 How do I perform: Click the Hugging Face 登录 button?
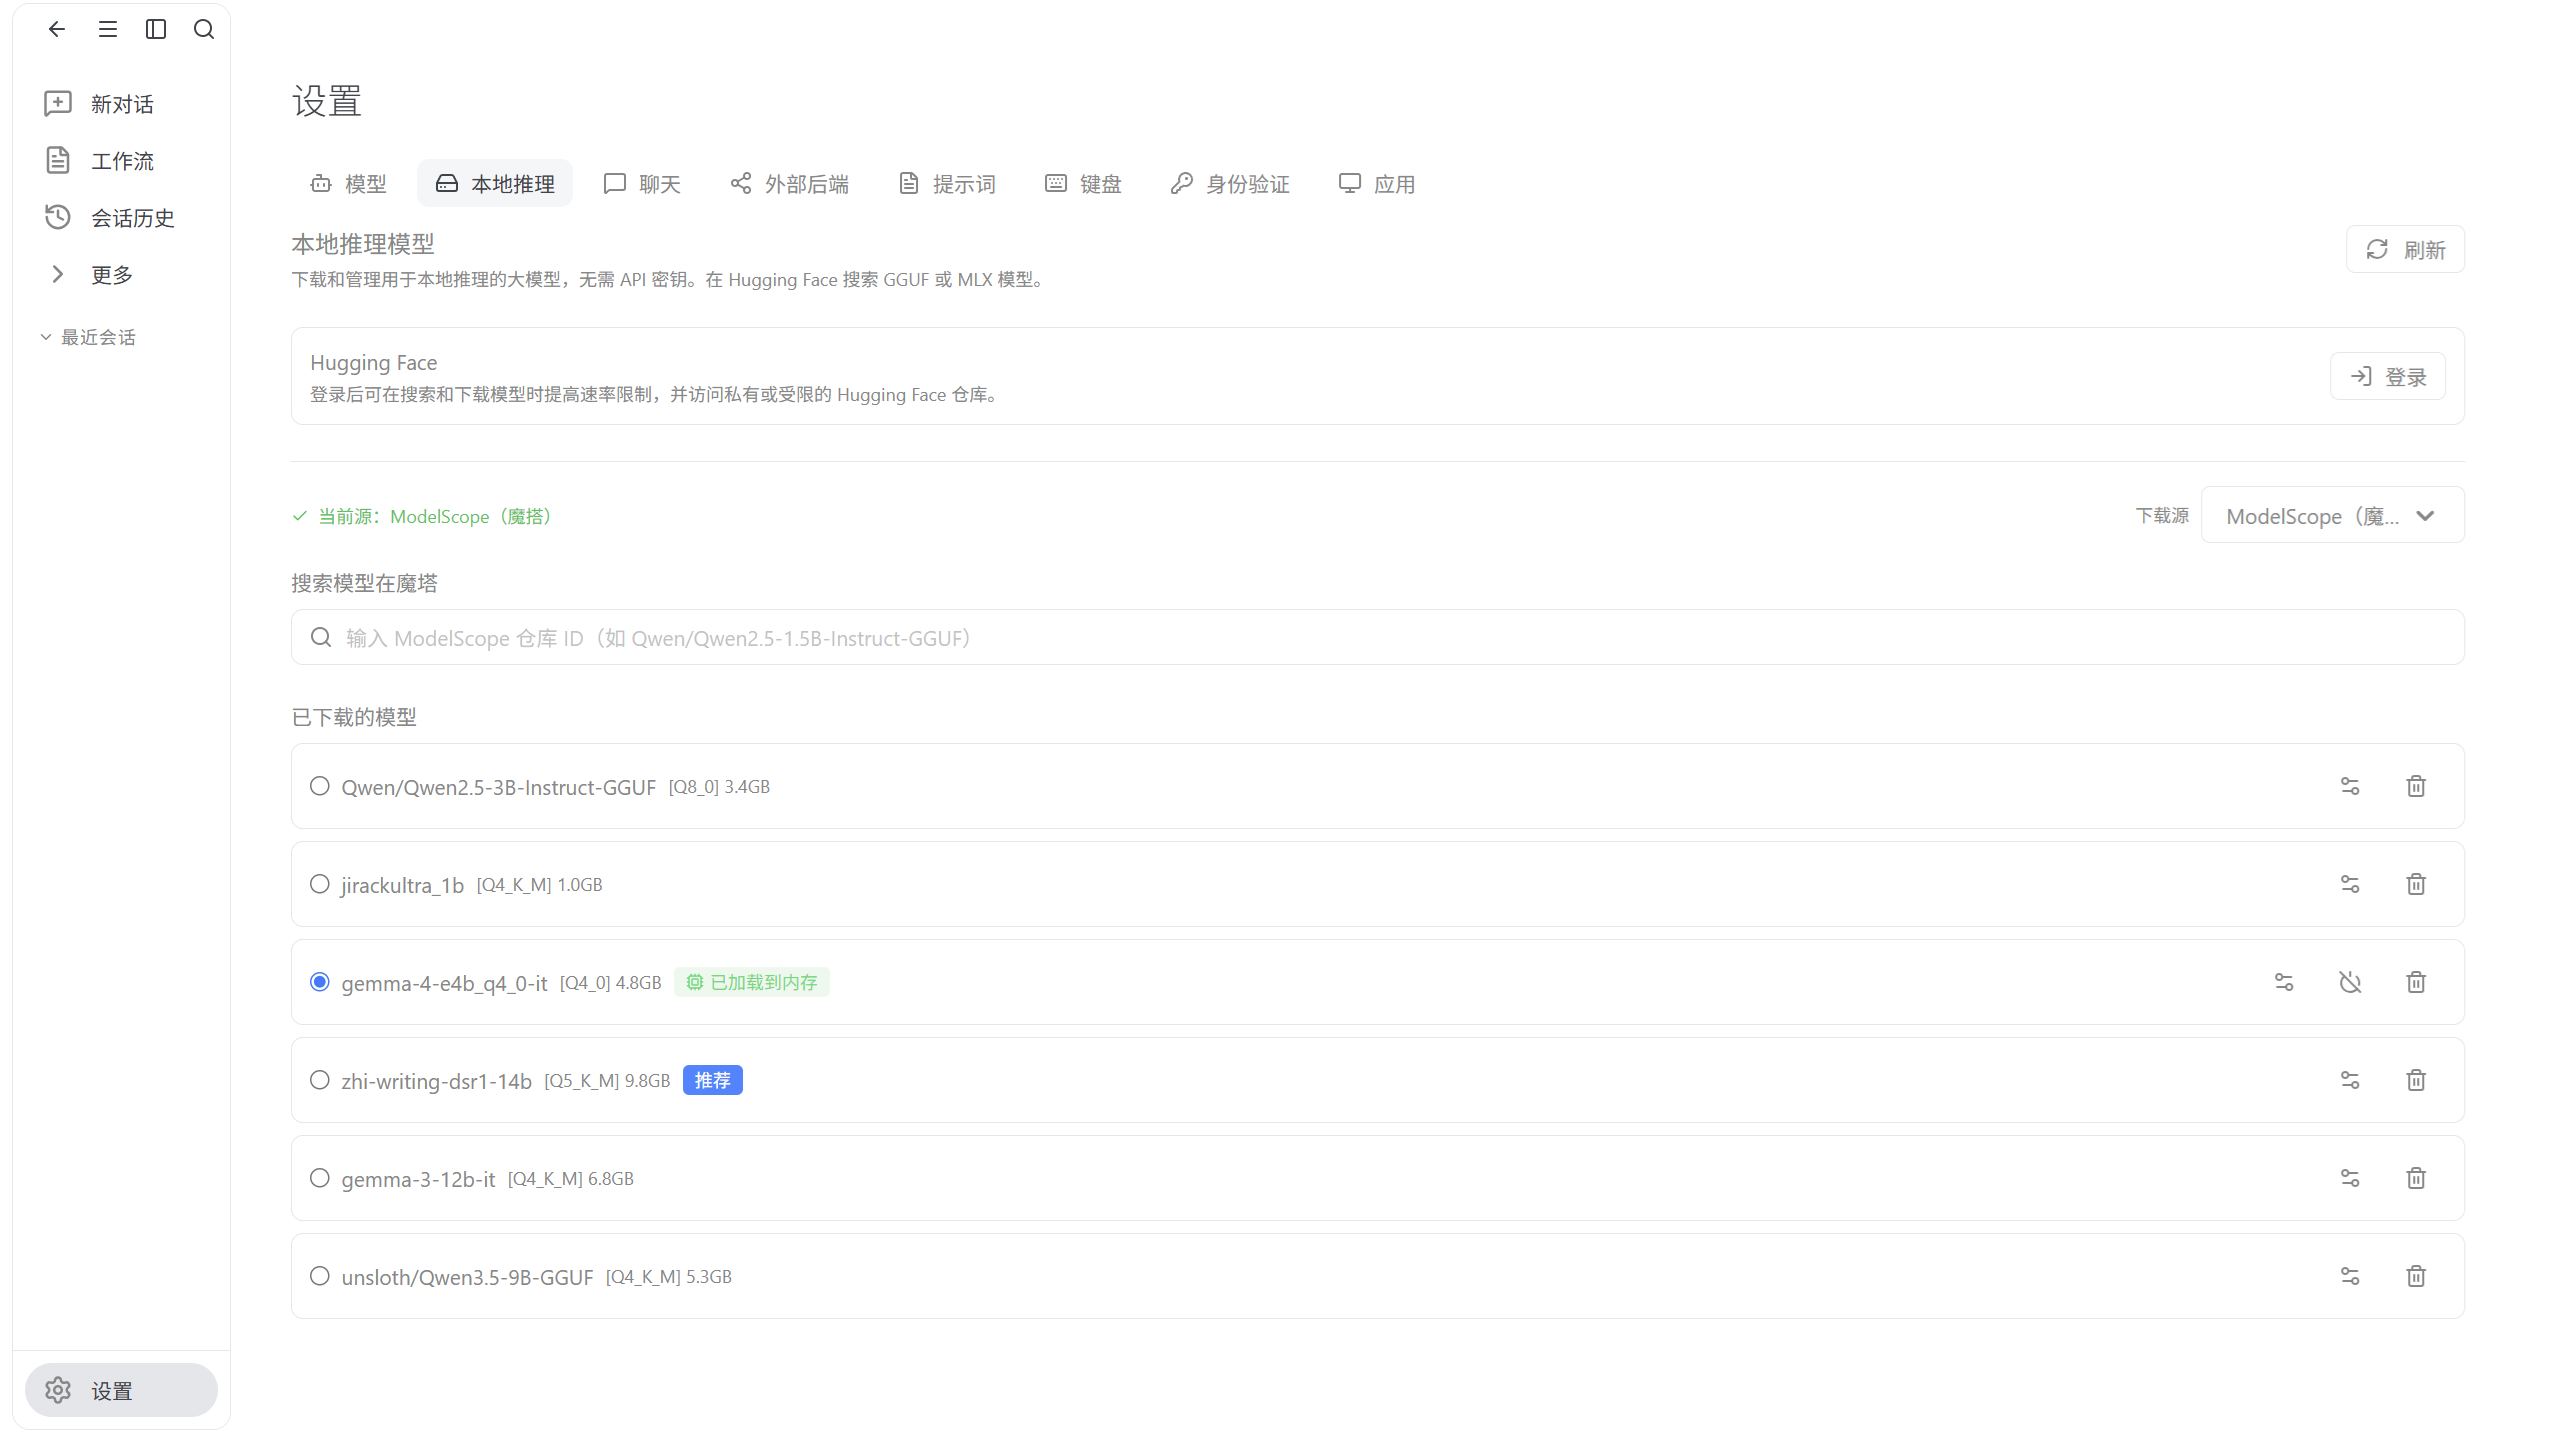point(2388,376)
